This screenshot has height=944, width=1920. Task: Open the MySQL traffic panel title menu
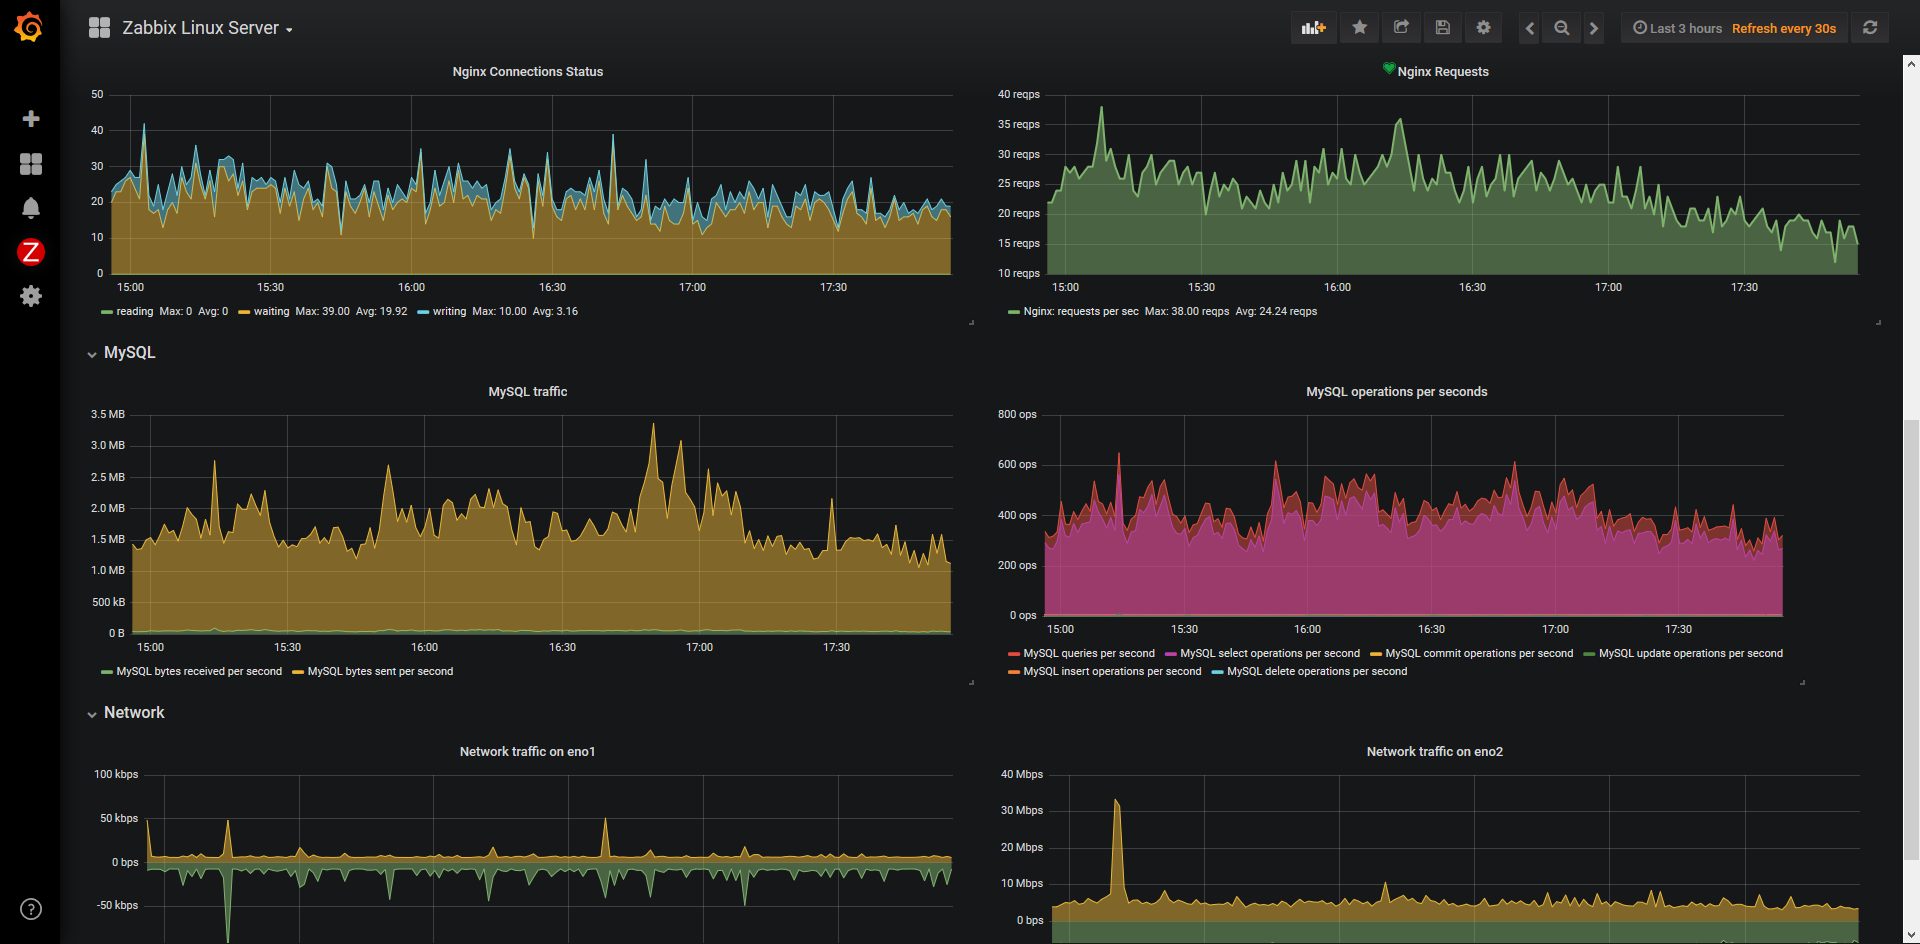(527, 392)
